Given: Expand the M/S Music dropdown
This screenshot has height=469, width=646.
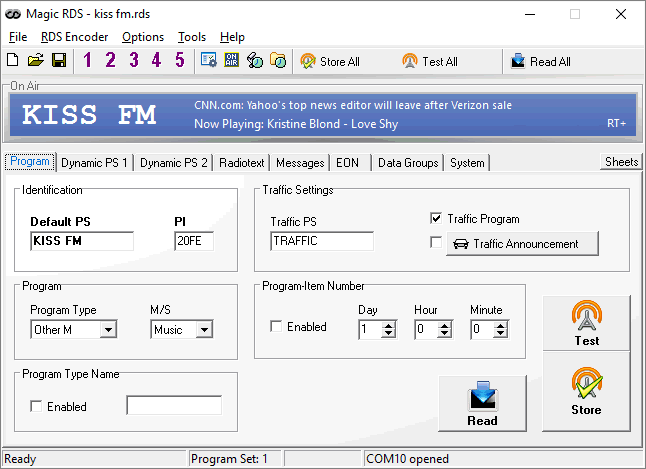Looking at the screenshot, I should (x=204, y=329).
